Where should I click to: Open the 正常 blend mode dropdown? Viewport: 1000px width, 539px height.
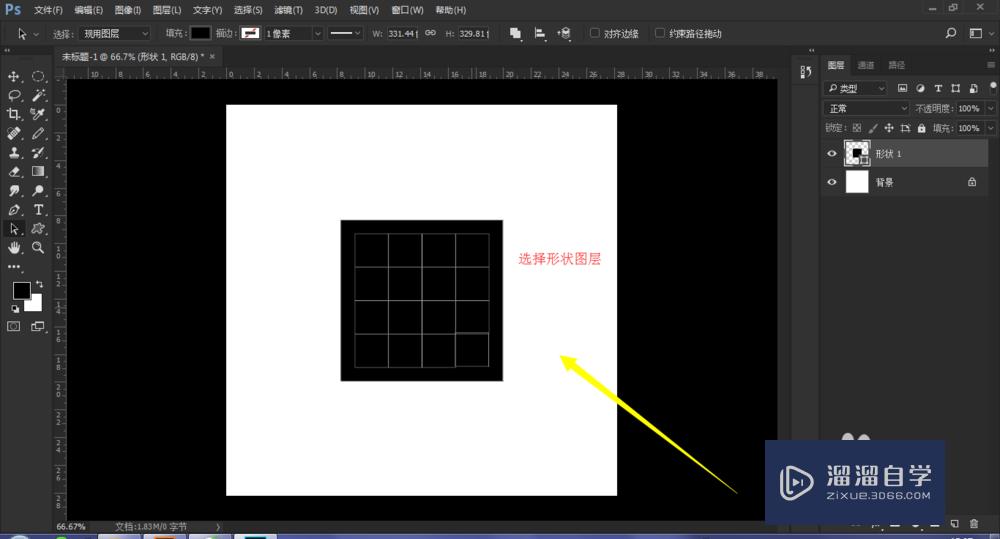pyautogui.click(x=867, y=108)
